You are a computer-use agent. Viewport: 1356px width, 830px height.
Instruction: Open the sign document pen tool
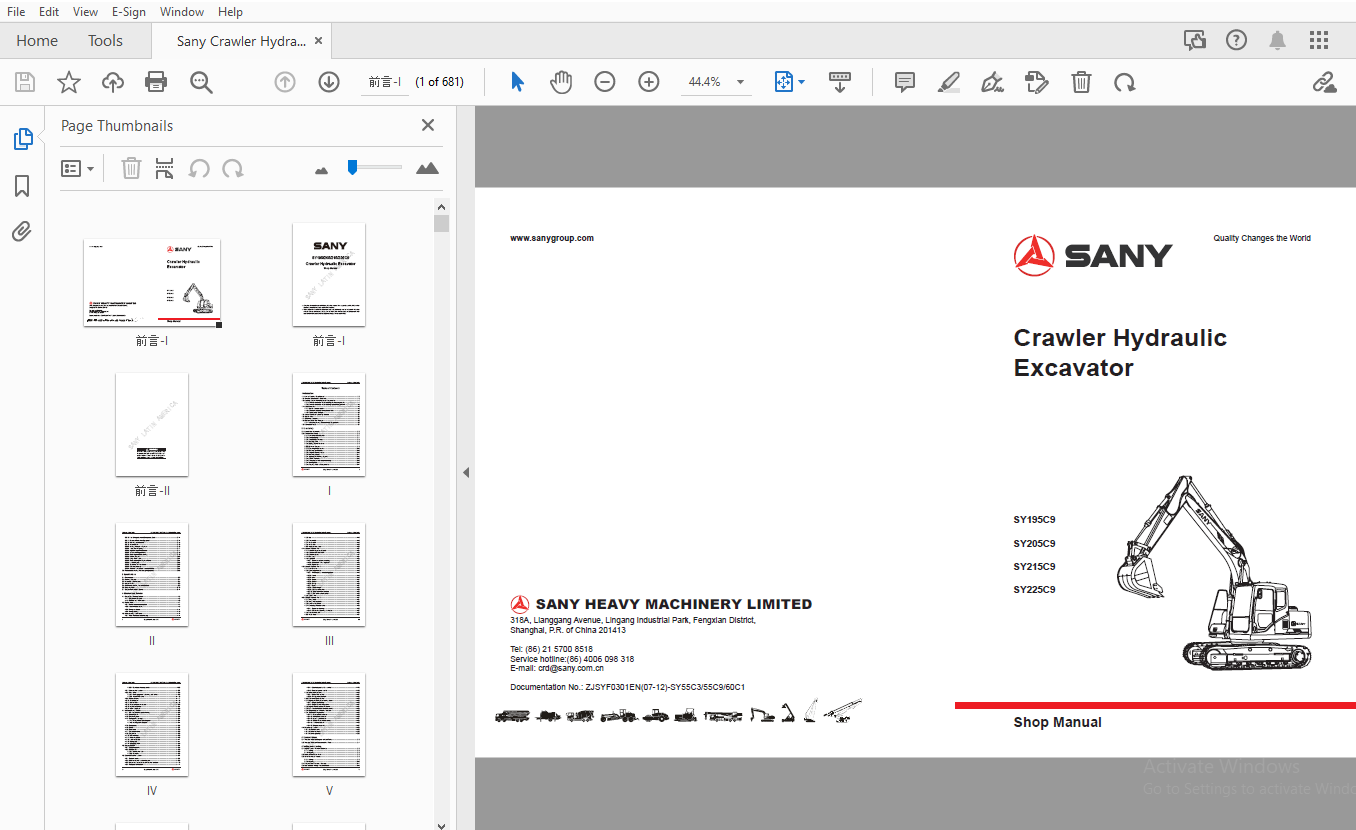pos(993,82)
